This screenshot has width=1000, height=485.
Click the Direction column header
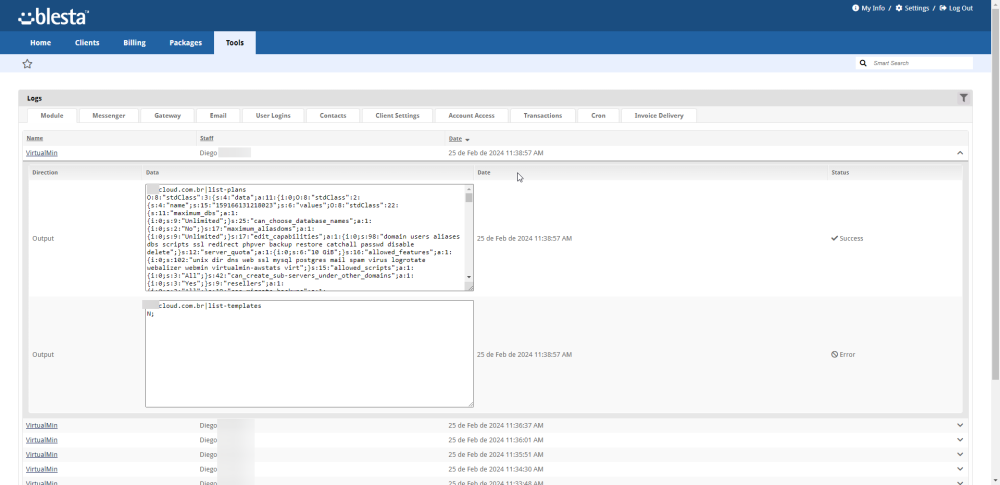pyautogui.click(x=45, y=172)
